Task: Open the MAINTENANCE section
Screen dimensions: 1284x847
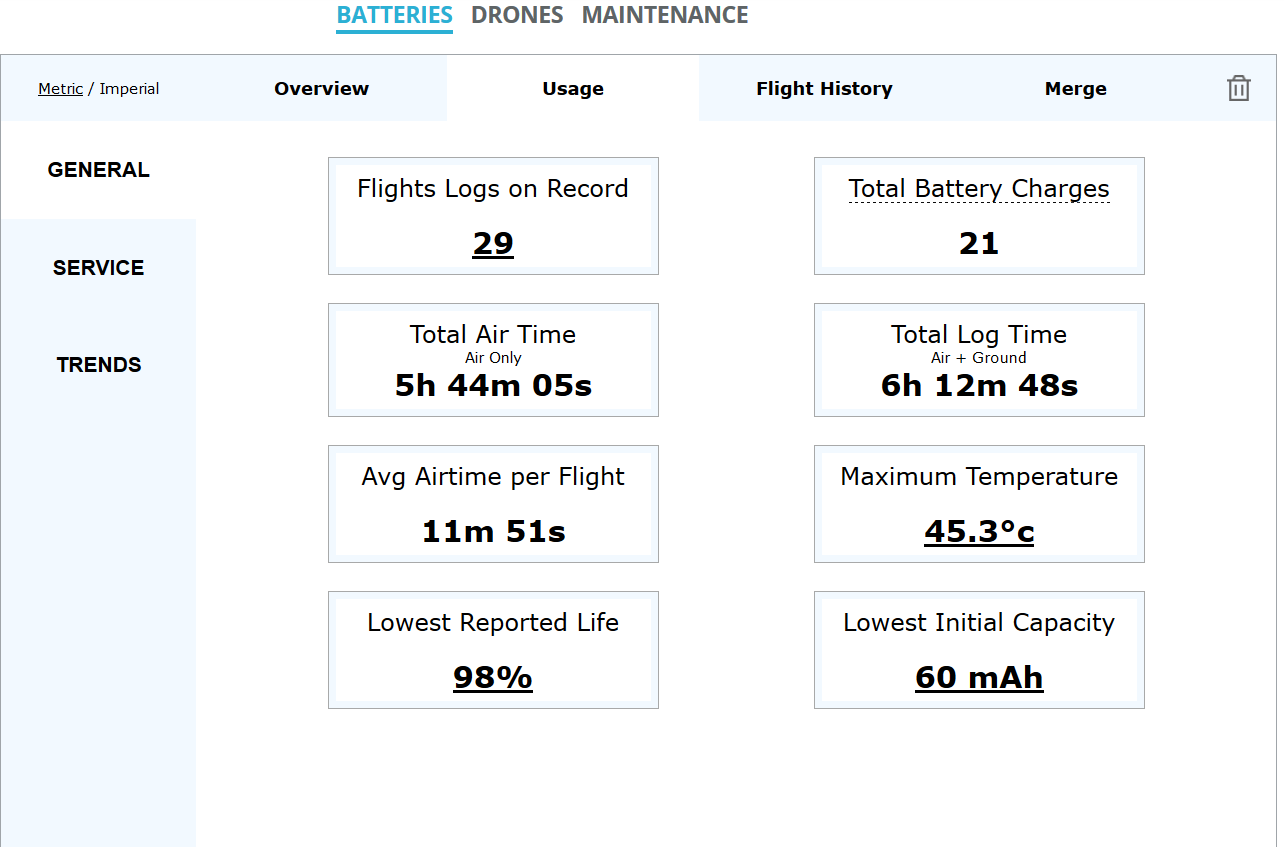Action: [x=664, y=16]
